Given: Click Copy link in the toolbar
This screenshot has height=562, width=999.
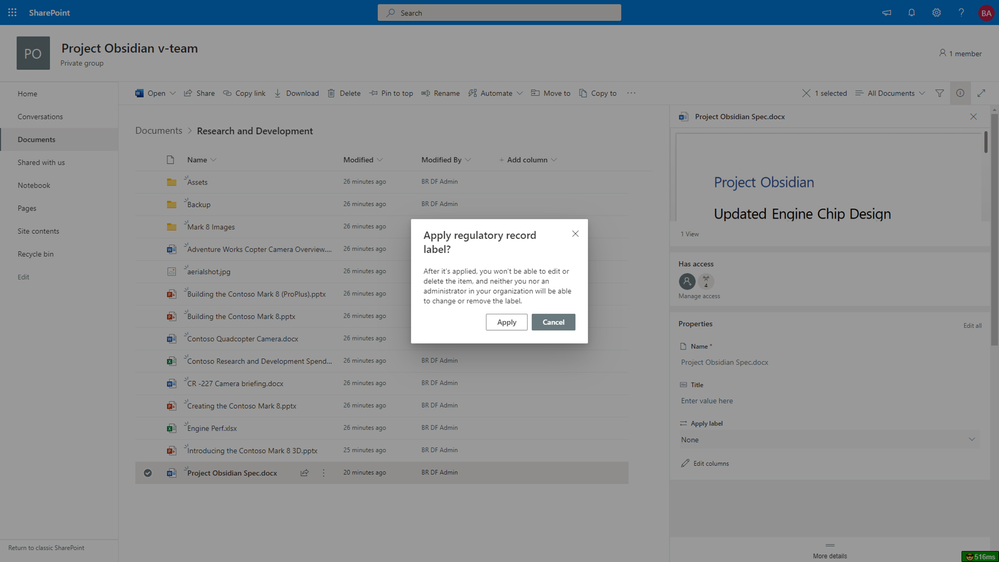Looking at the screenshot, I should [244, 93].
